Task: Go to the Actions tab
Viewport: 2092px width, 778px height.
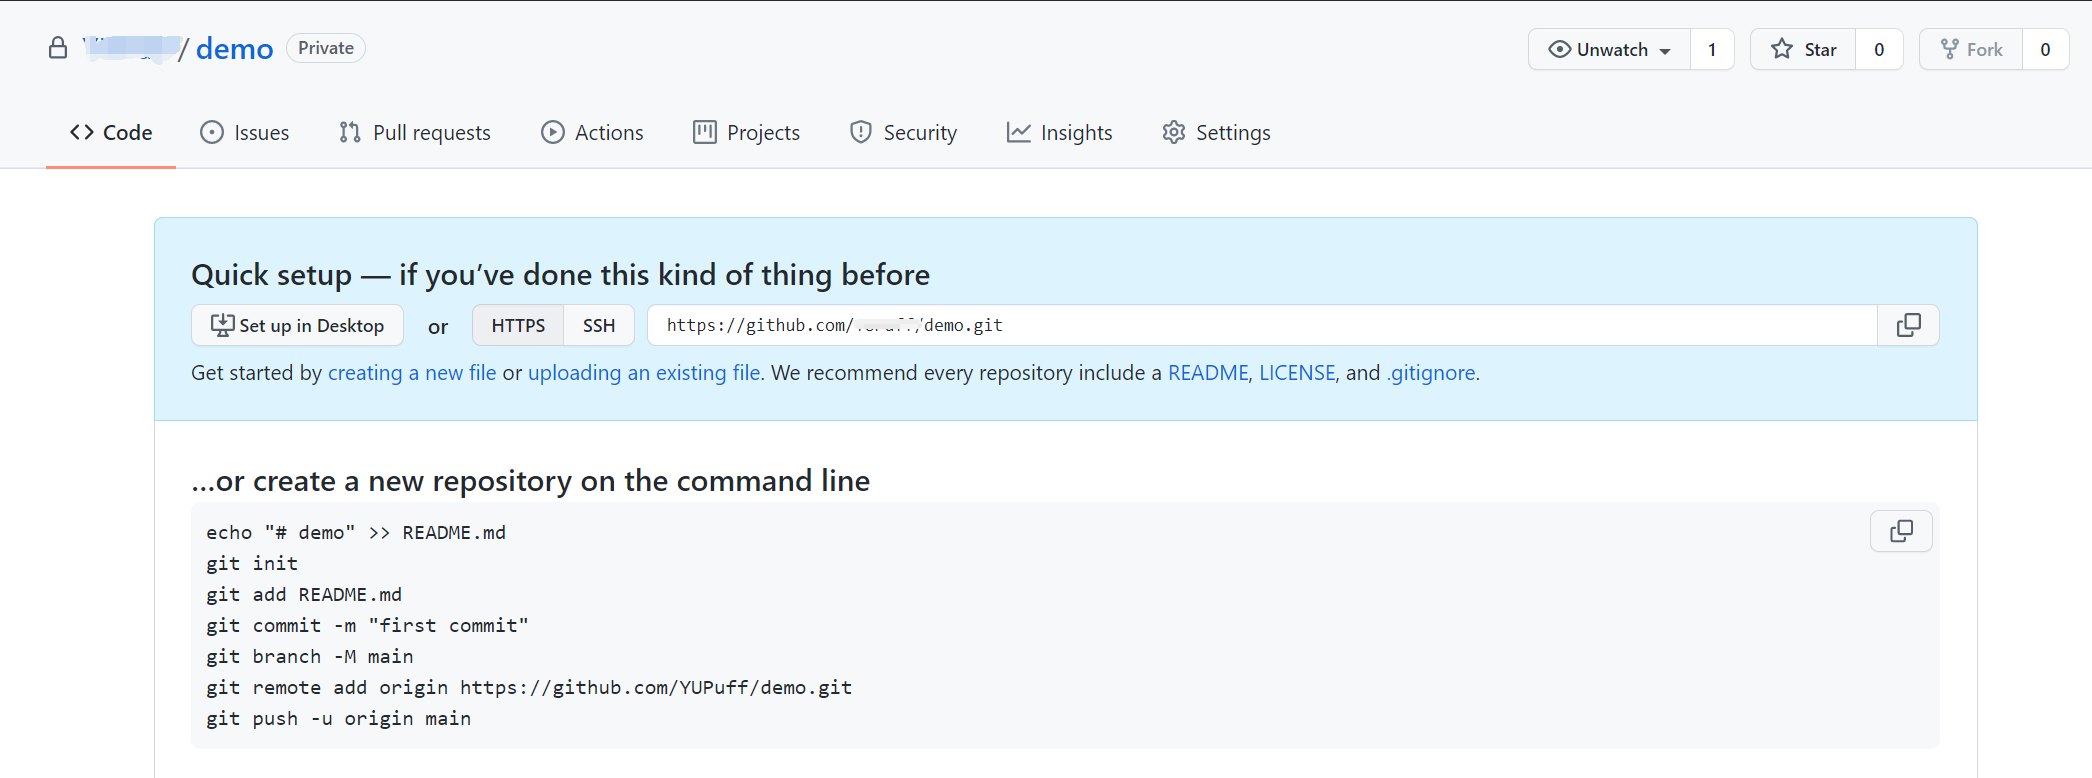Action: pos(592,132)
